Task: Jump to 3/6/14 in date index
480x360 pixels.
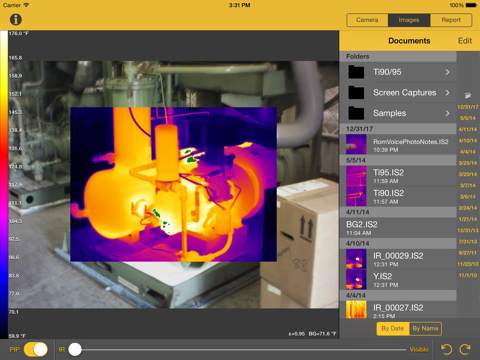Action: coord(468,197)
